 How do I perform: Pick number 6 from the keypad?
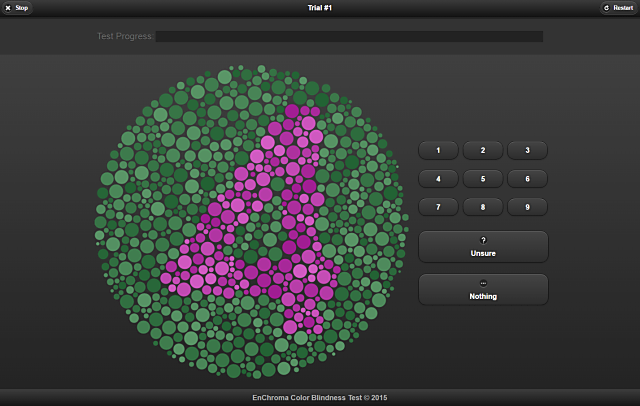pos(527,179)
